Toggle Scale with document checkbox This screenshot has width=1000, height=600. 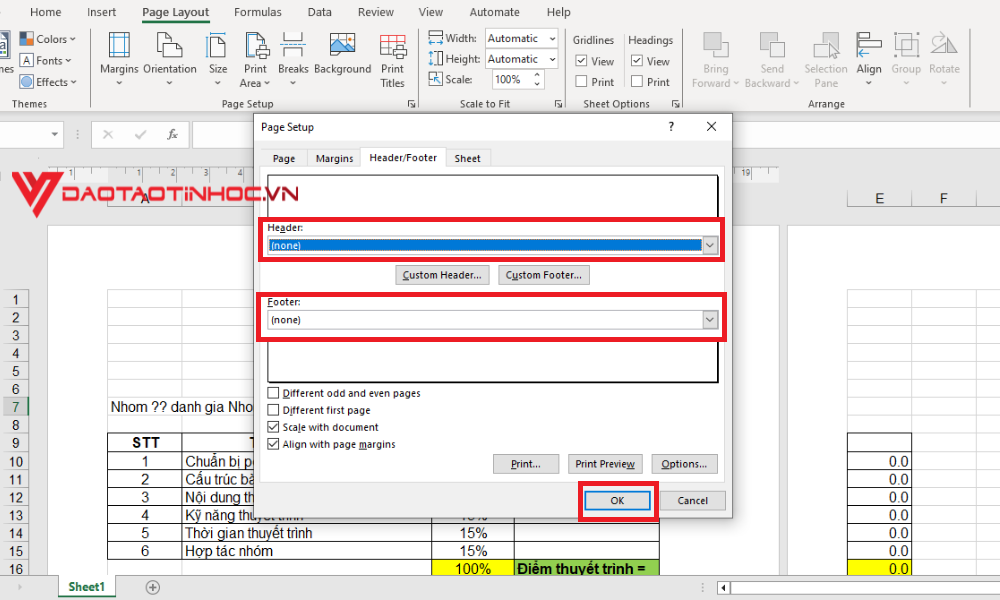[273, 427]
